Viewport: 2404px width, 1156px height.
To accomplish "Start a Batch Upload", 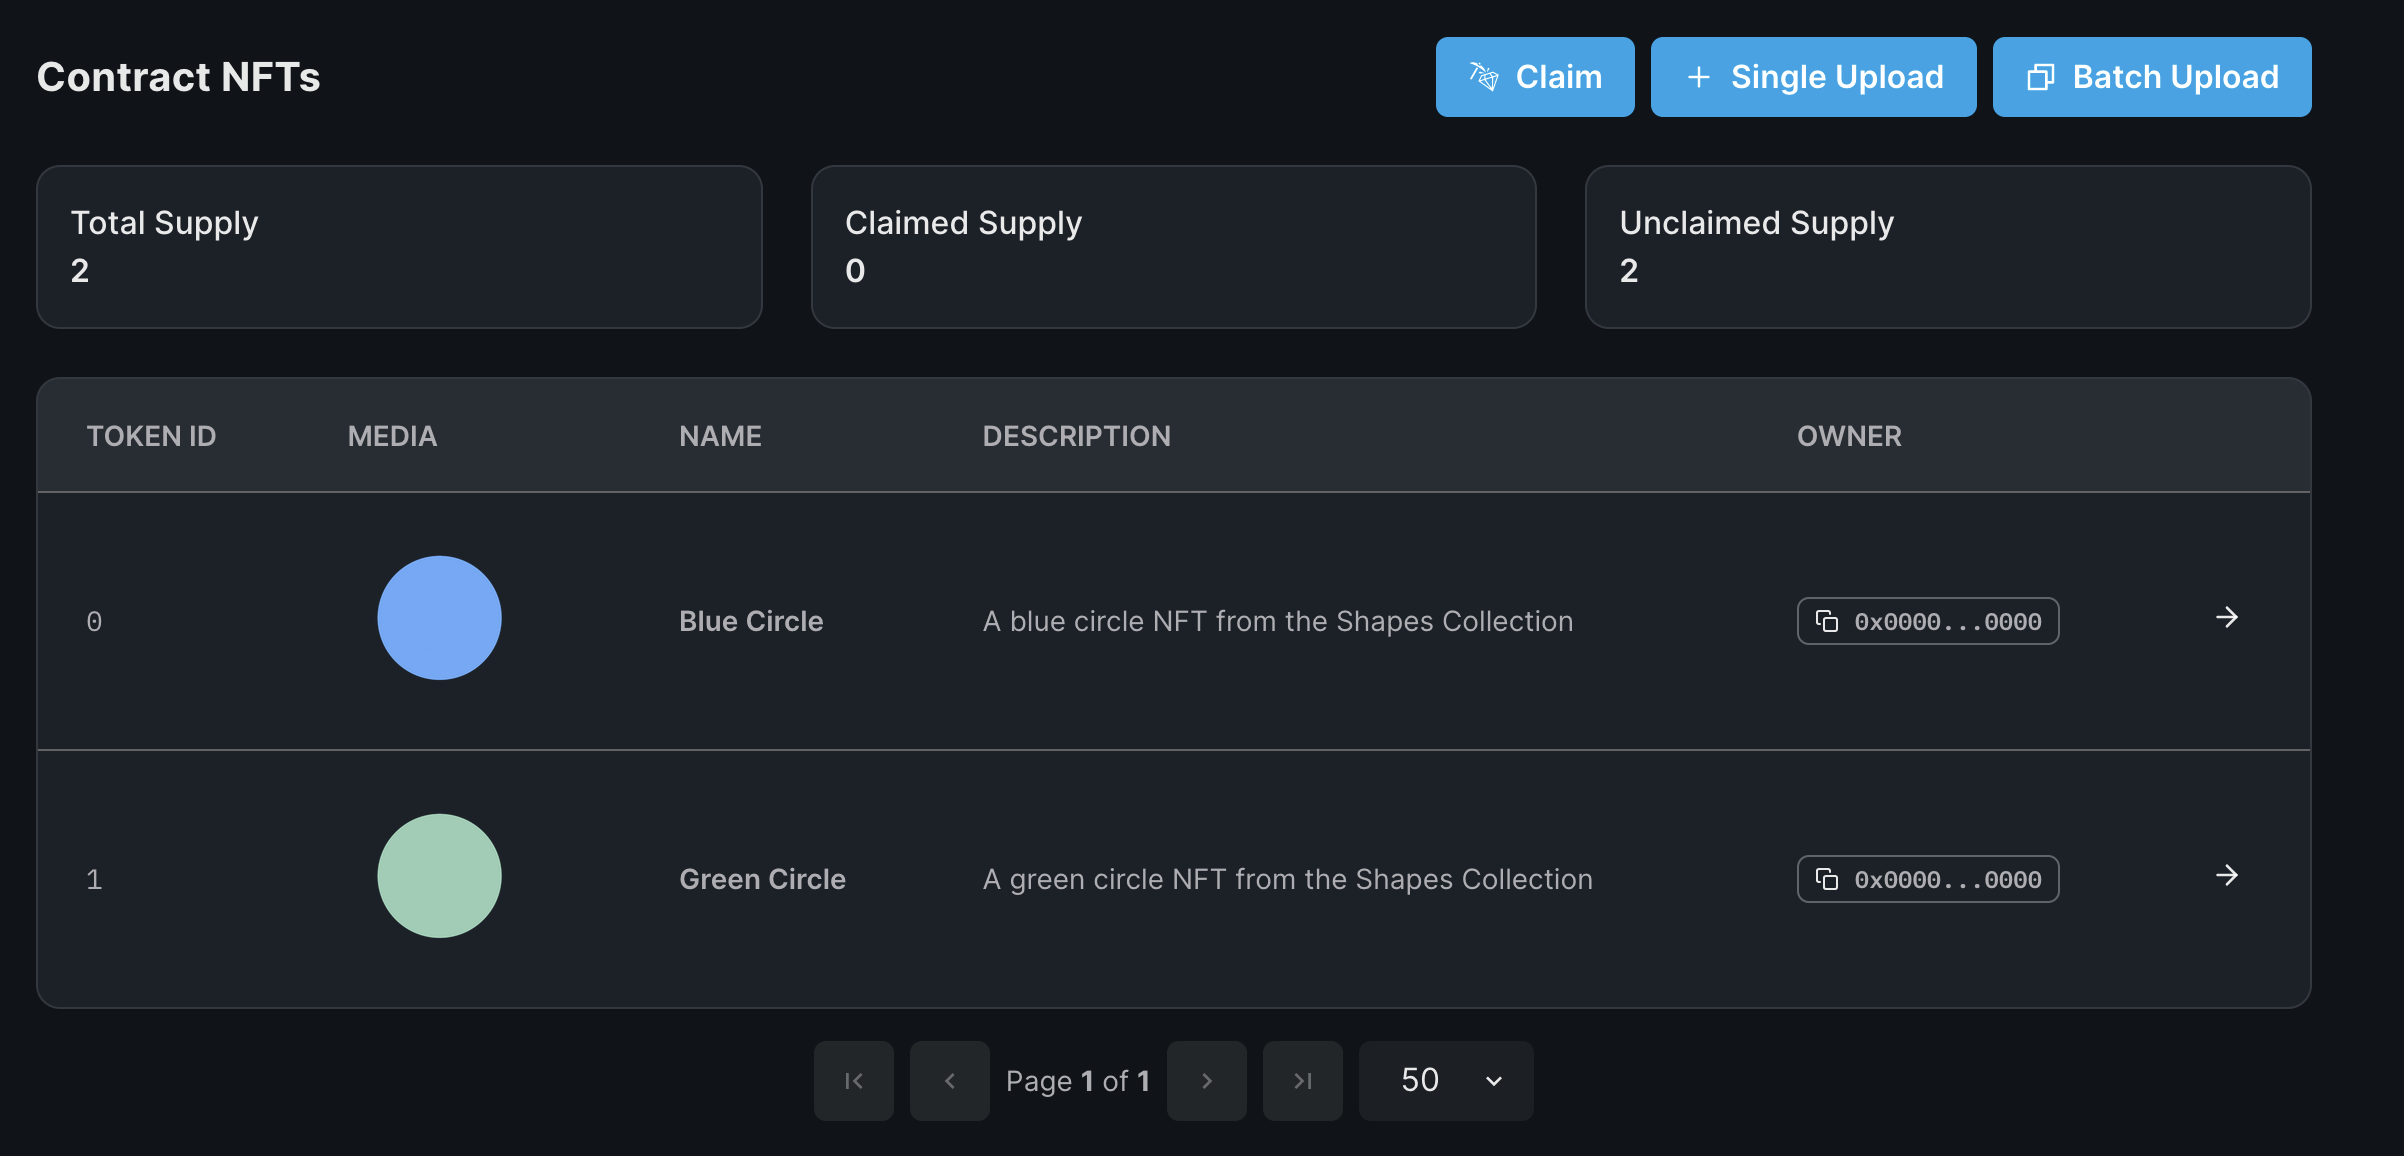I will pyautogui.click(x=2151, y=77).
